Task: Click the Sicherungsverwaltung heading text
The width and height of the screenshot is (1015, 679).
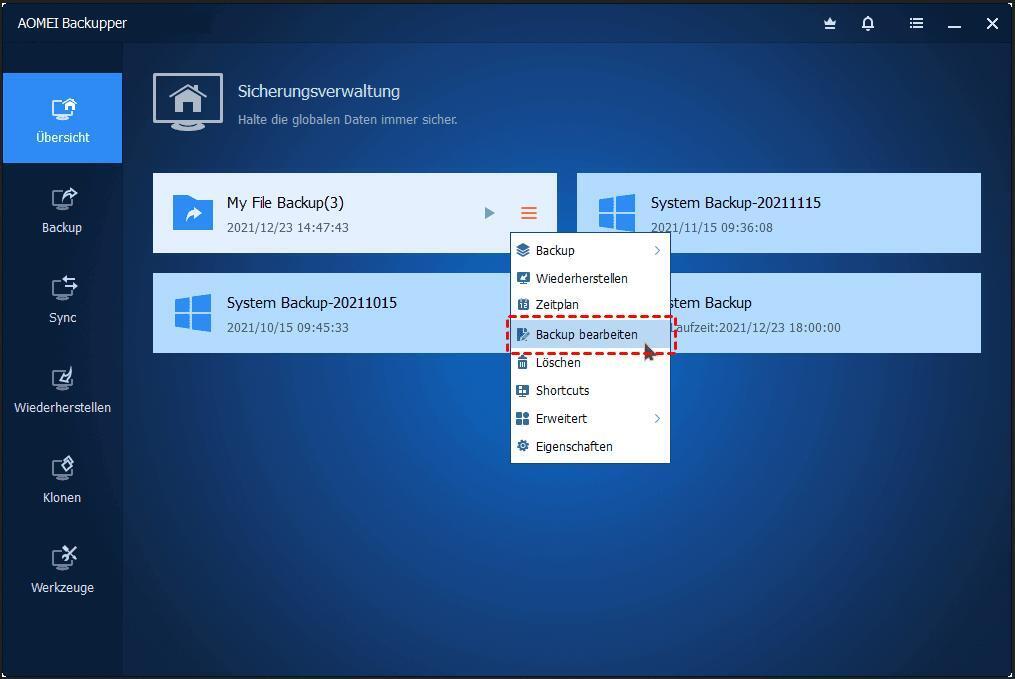Action: coord(318,91)
